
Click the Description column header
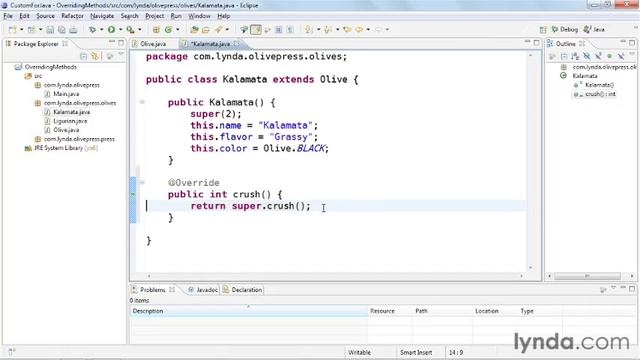coord(249,311)
